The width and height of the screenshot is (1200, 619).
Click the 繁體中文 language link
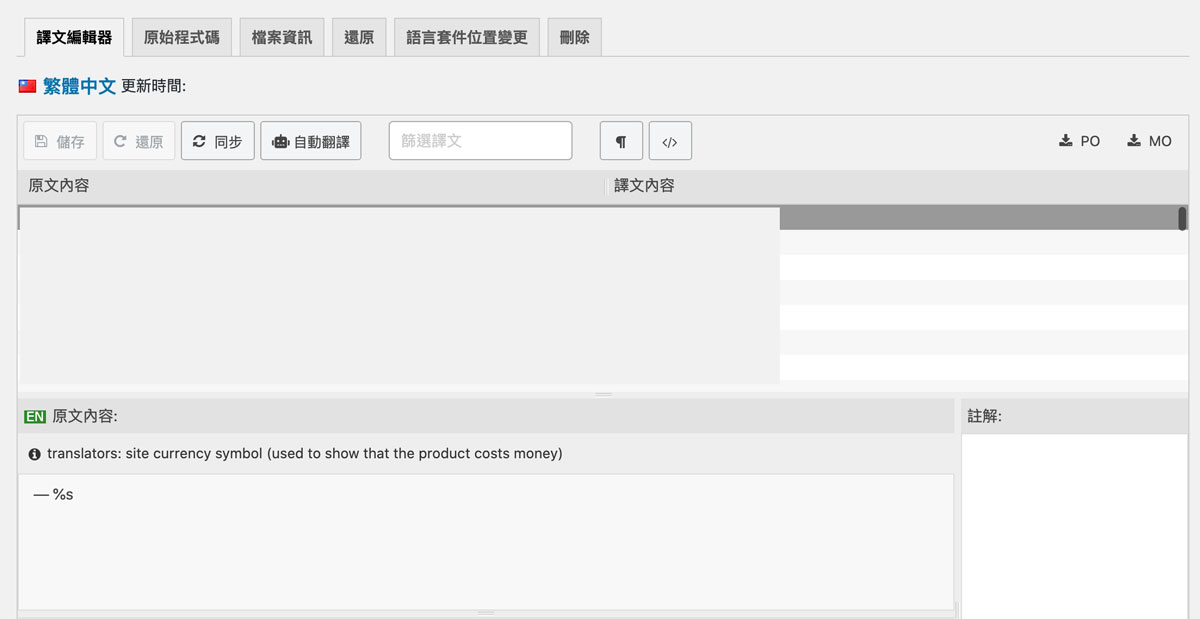(x=79, y=86)
